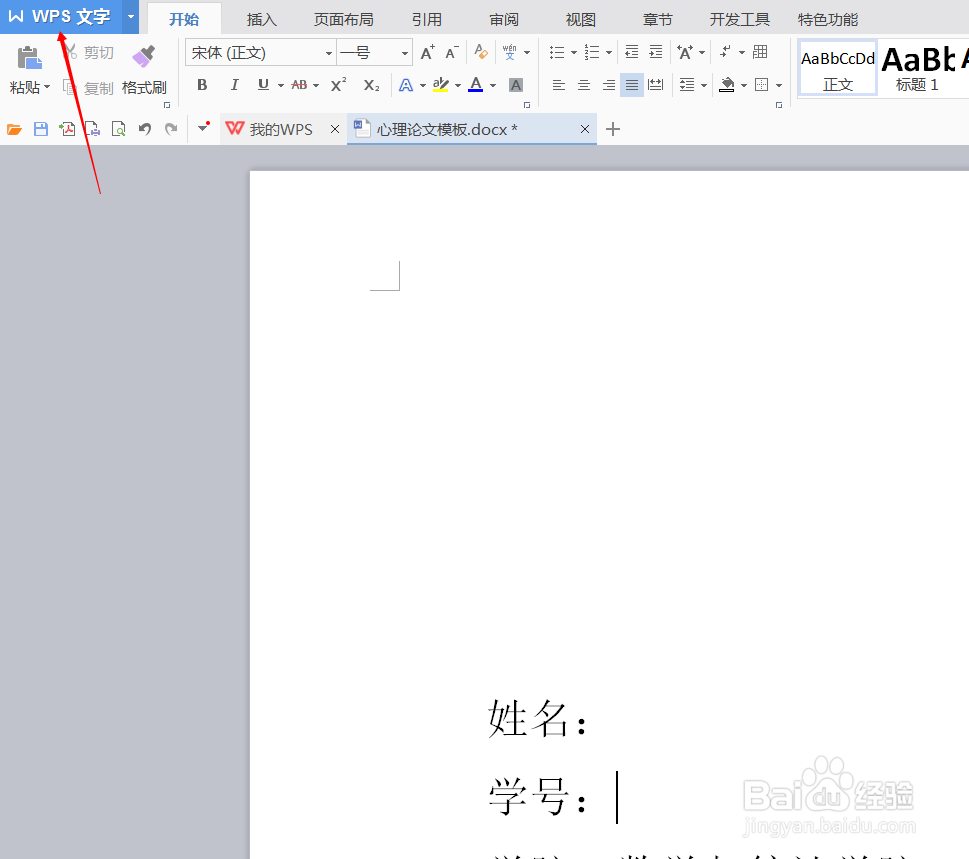Expand the 粘贴 paste options arrow
The width and height of the screenshot is (969, 859).
47,87
